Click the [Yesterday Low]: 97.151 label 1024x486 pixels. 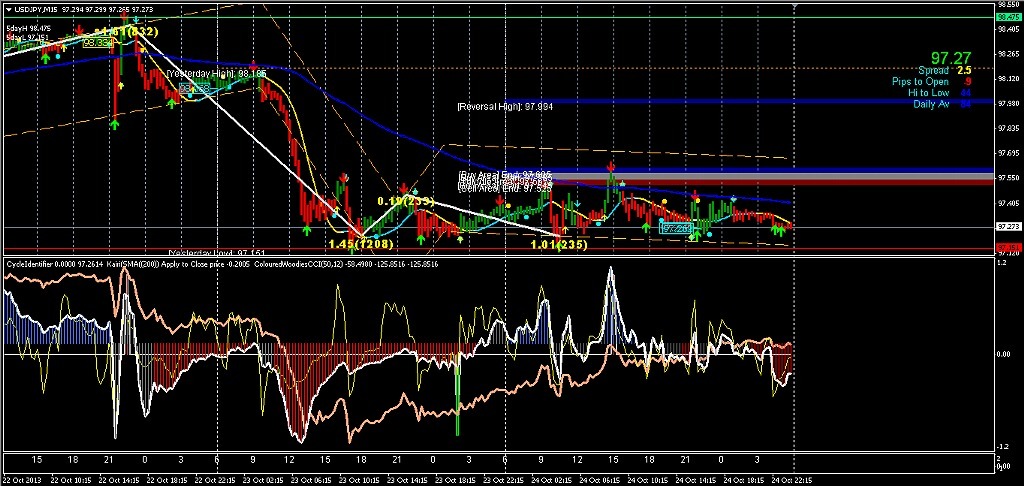click(217, 252)
